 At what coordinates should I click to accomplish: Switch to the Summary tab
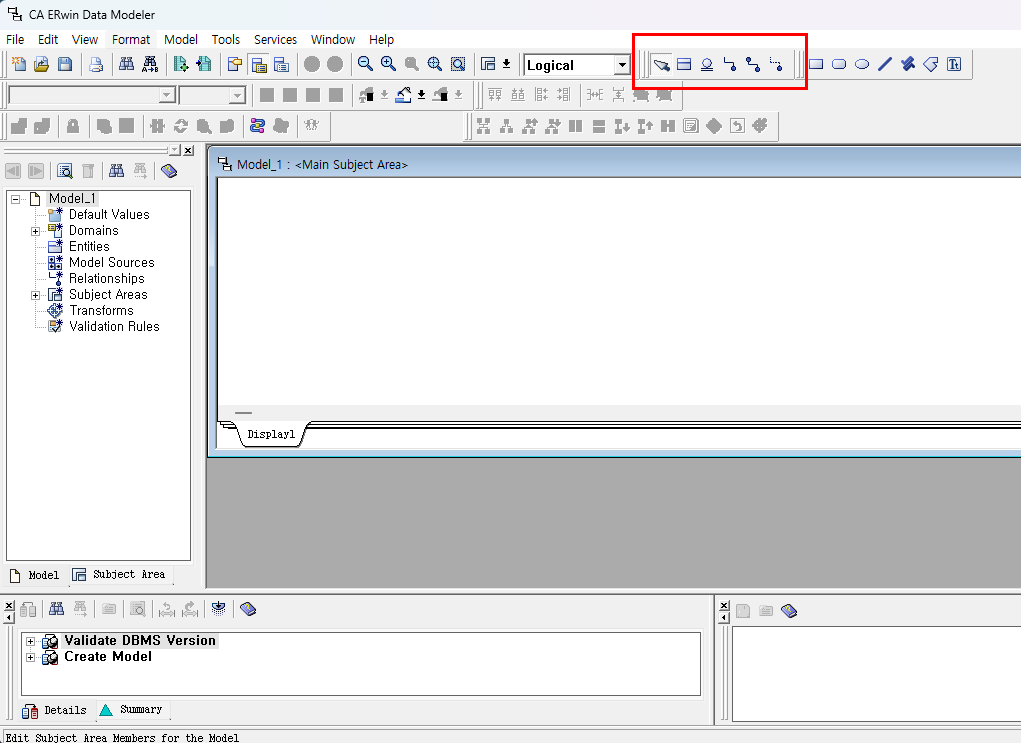pyautogui.click(x=132, y=709)
